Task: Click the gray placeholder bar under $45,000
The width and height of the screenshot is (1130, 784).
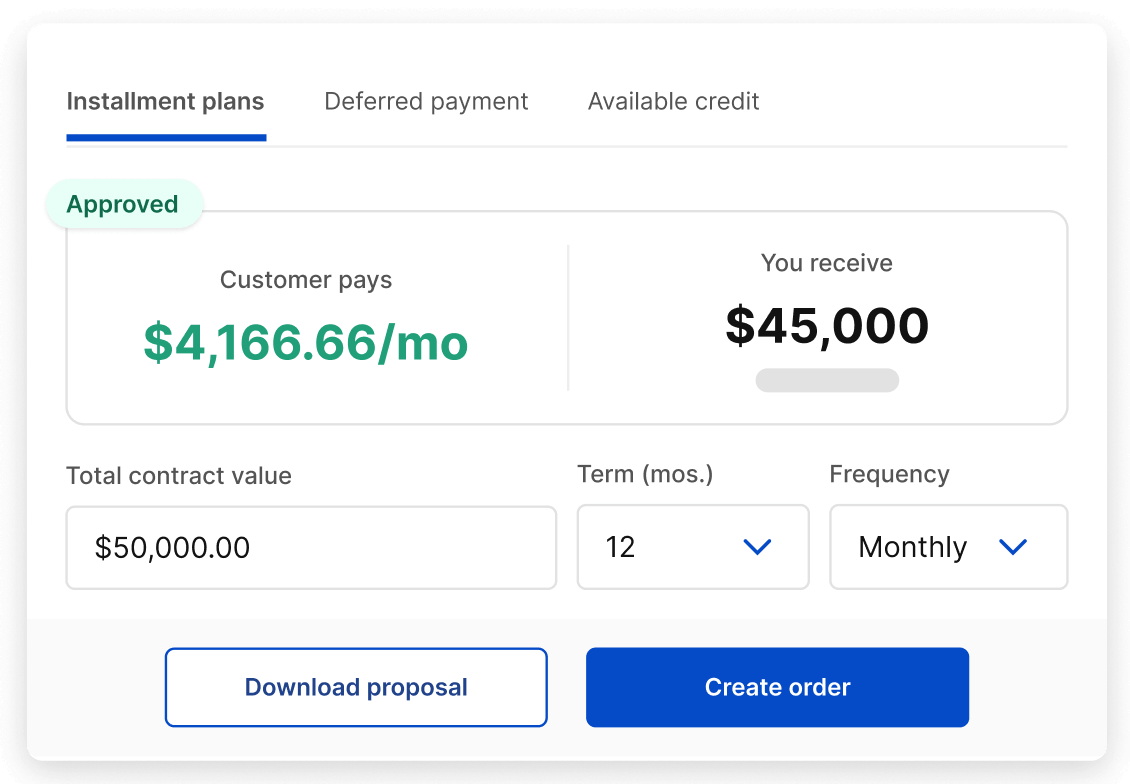Action: pos(827,380)
